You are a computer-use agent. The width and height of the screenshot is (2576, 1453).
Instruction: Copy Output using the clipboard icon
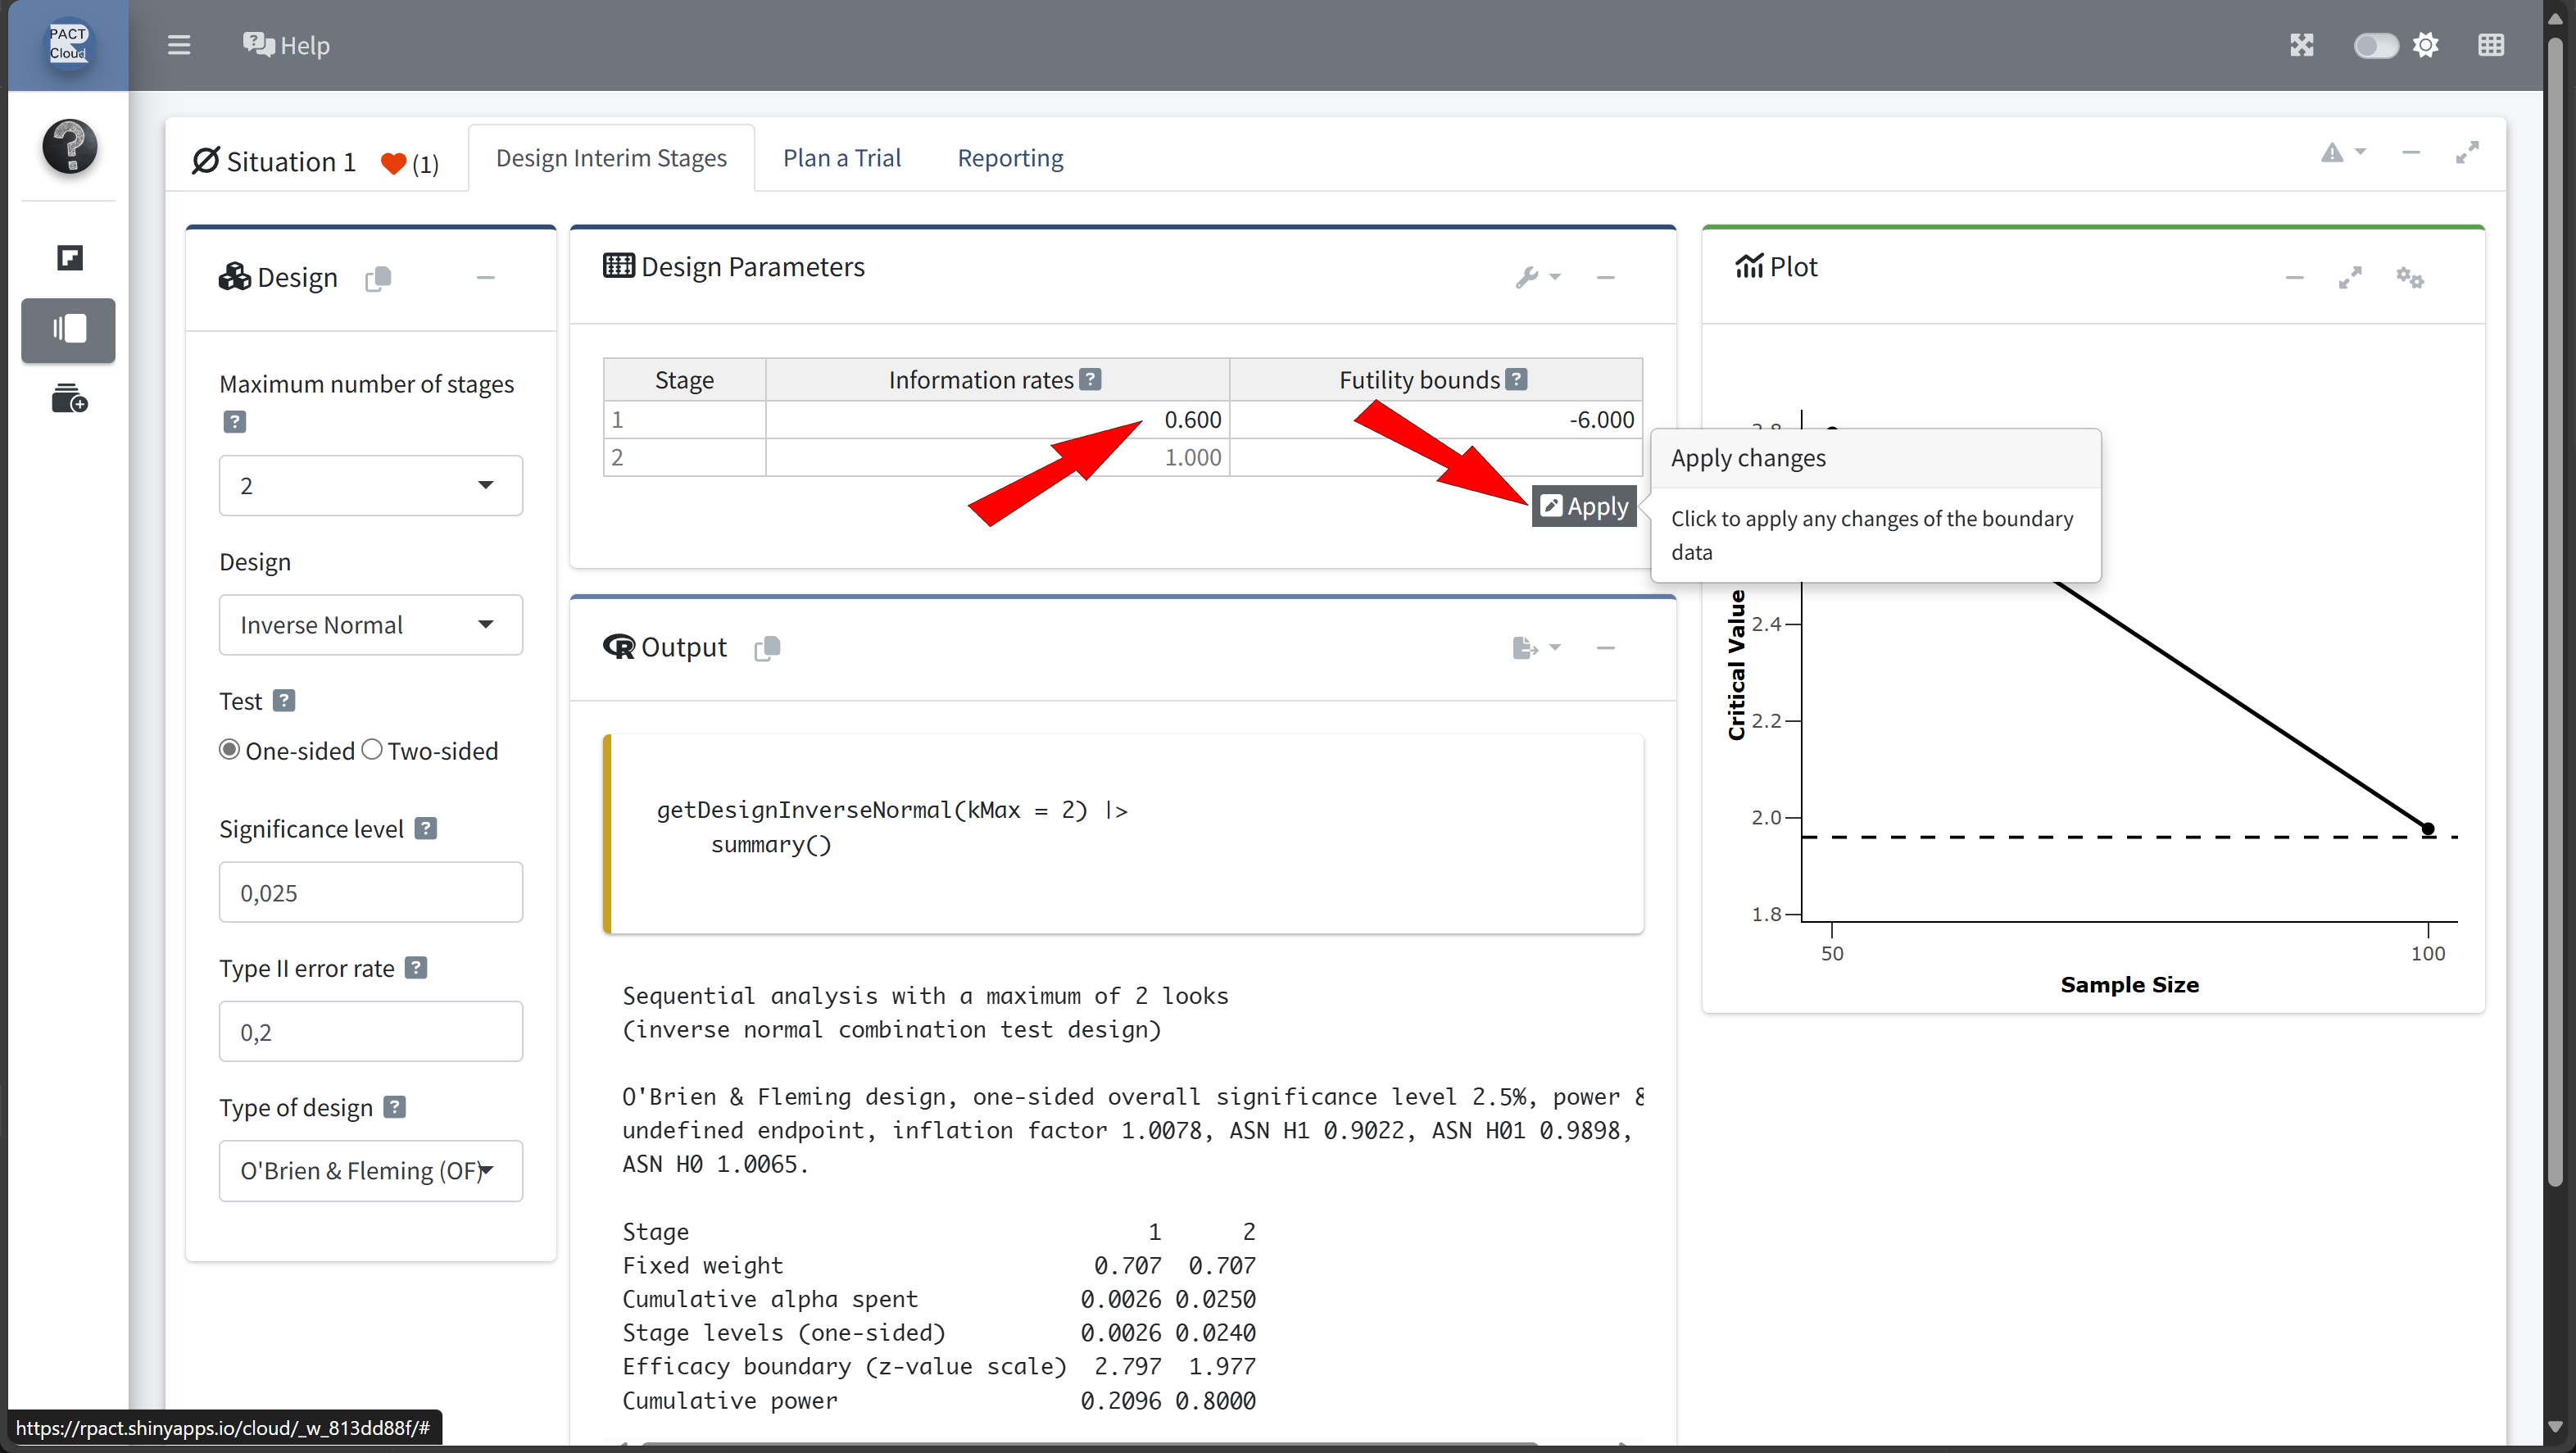pos(767,648)
